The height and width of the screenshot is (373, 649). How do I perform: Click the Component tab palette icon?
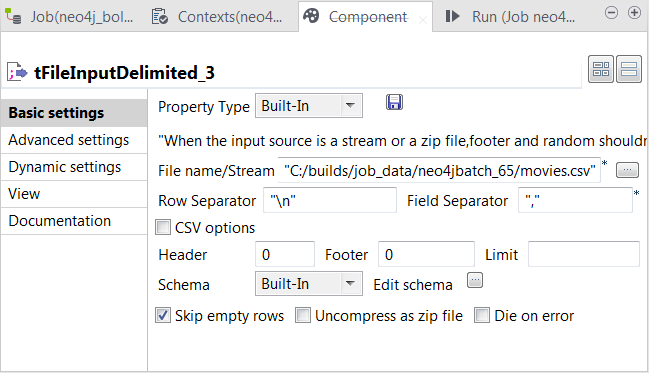pyautogui.click(x=311, y=17)
